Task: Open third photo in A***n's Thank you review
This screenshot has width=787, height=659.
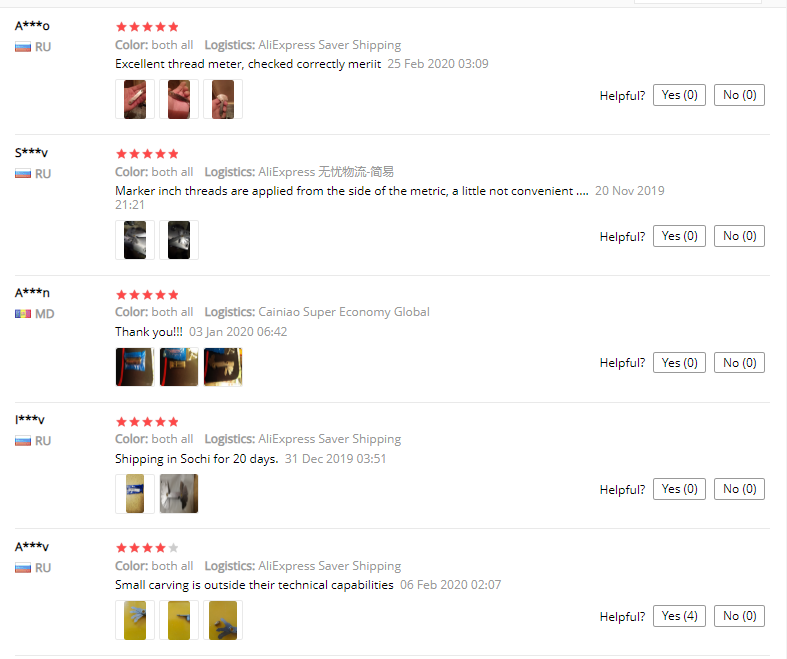Action: (223, 367)
